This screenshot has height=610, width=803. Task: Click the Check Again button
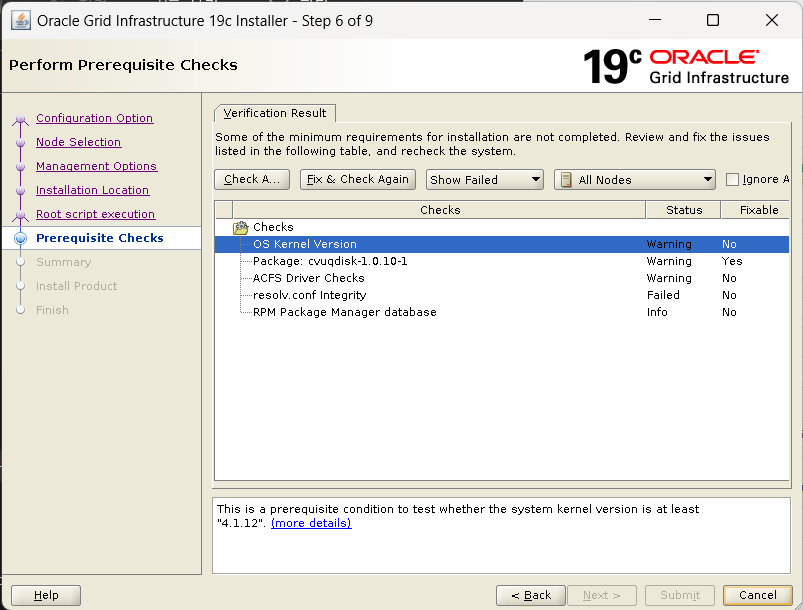252,179
